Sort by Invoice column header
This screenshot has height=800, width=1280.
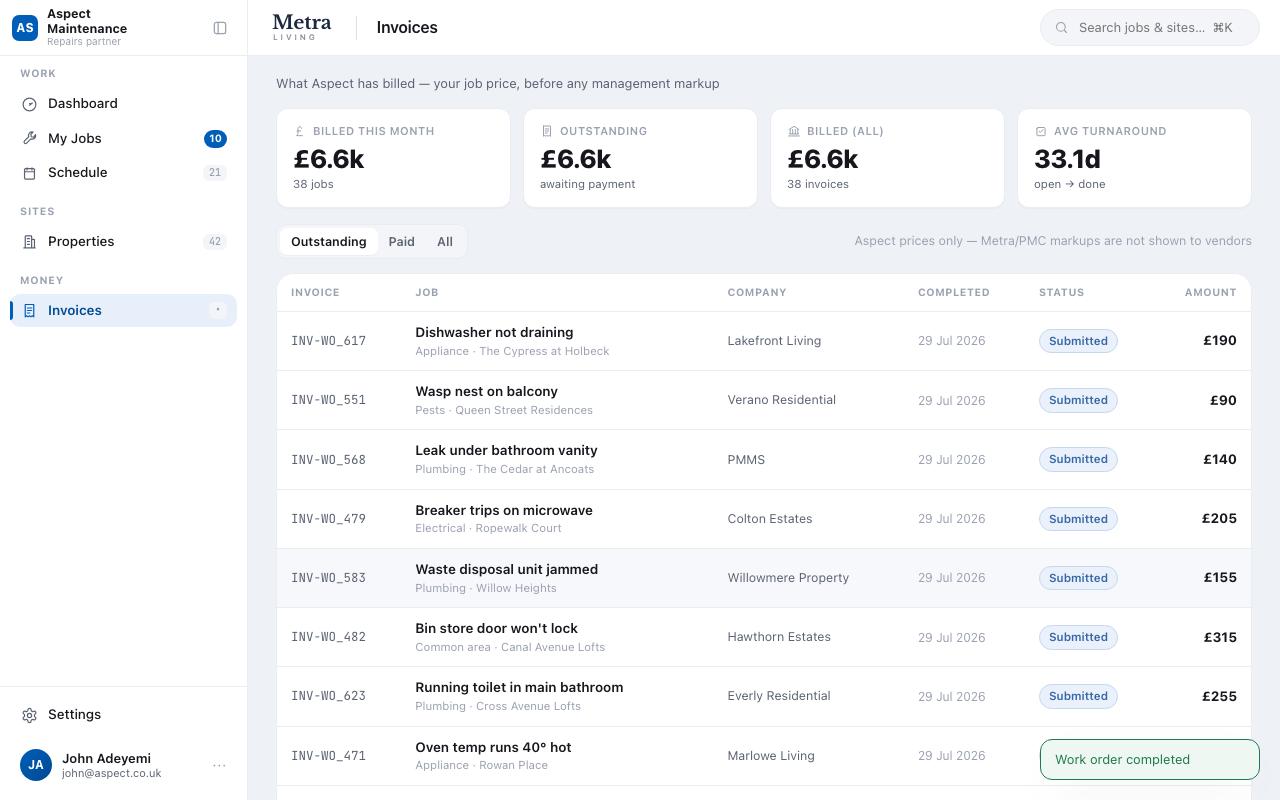tap(315, 293)
